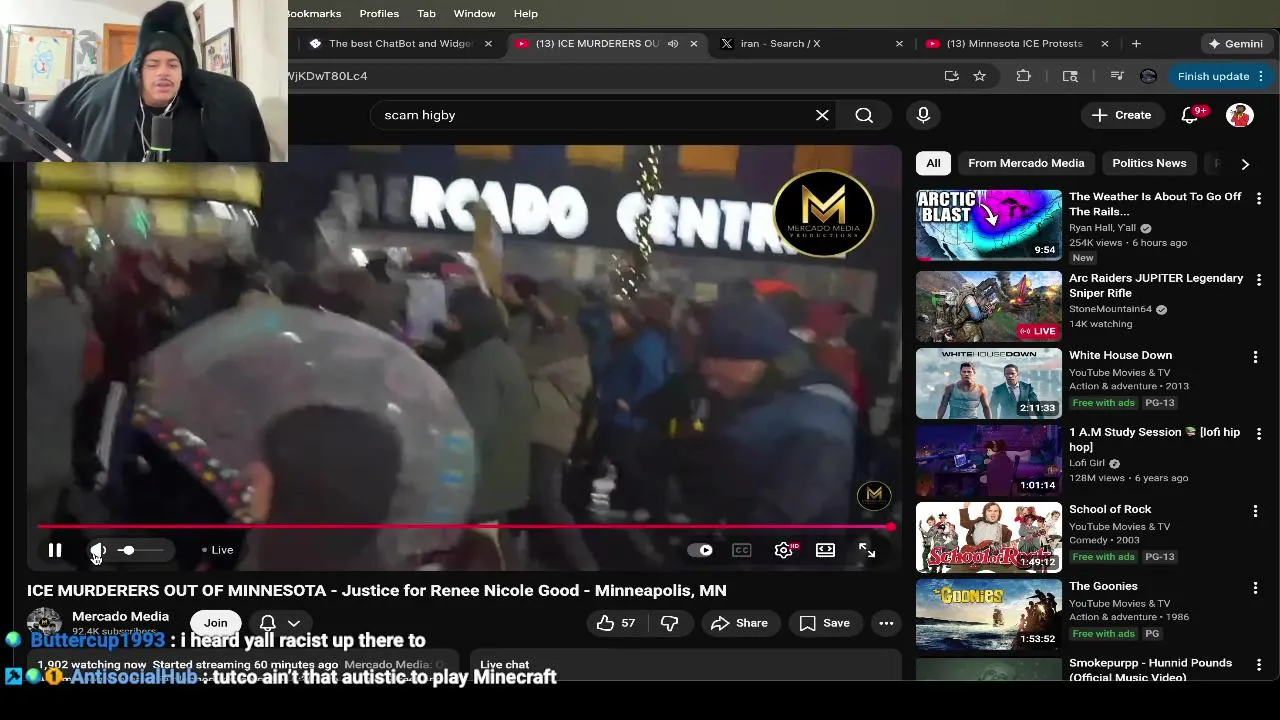The width and height of the screenshot is (1280, 720).
Task: Toggle the autoplay switch in player
Action: pyautogui.click(x=700, y=550)
